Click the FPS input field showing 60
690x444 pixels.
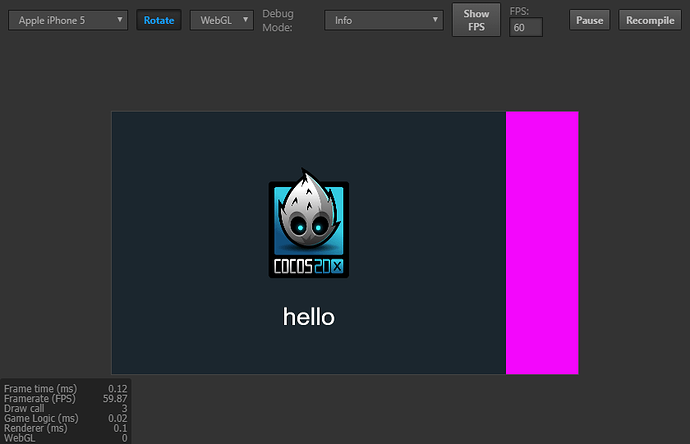[526, 27]
